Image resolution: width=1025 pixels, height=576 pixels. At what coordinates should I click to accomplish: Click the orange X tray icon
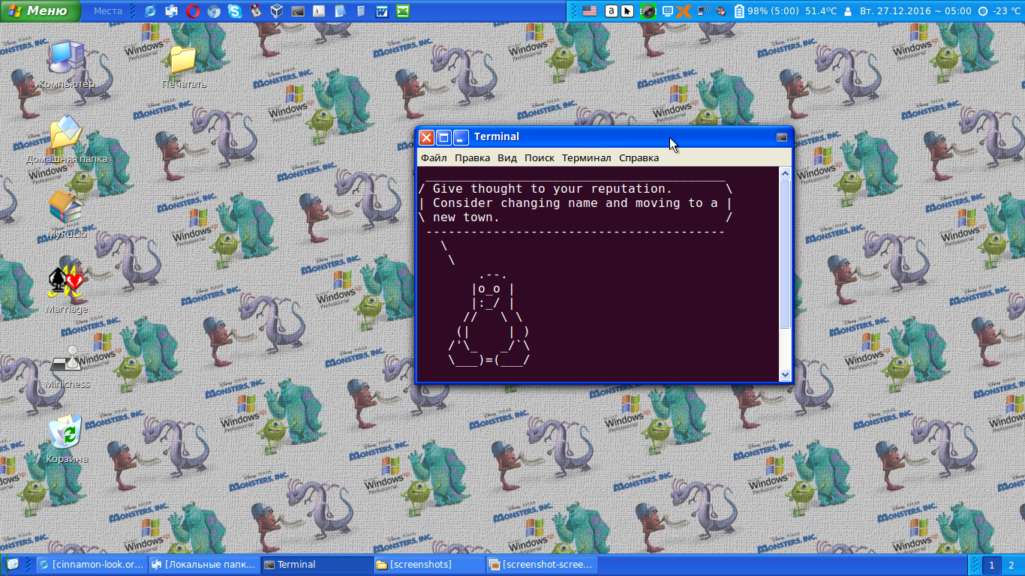pyautogui.click(x=684, y=11)
